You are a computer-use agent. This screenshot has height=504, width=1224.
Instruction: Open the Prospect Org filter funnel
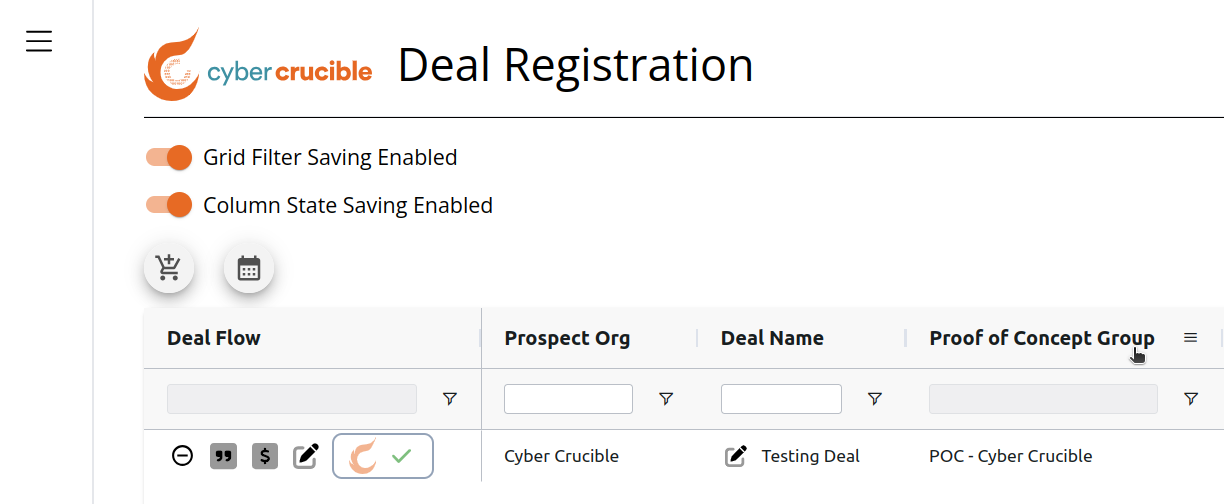pyautogui.click(x=666, y=399)
